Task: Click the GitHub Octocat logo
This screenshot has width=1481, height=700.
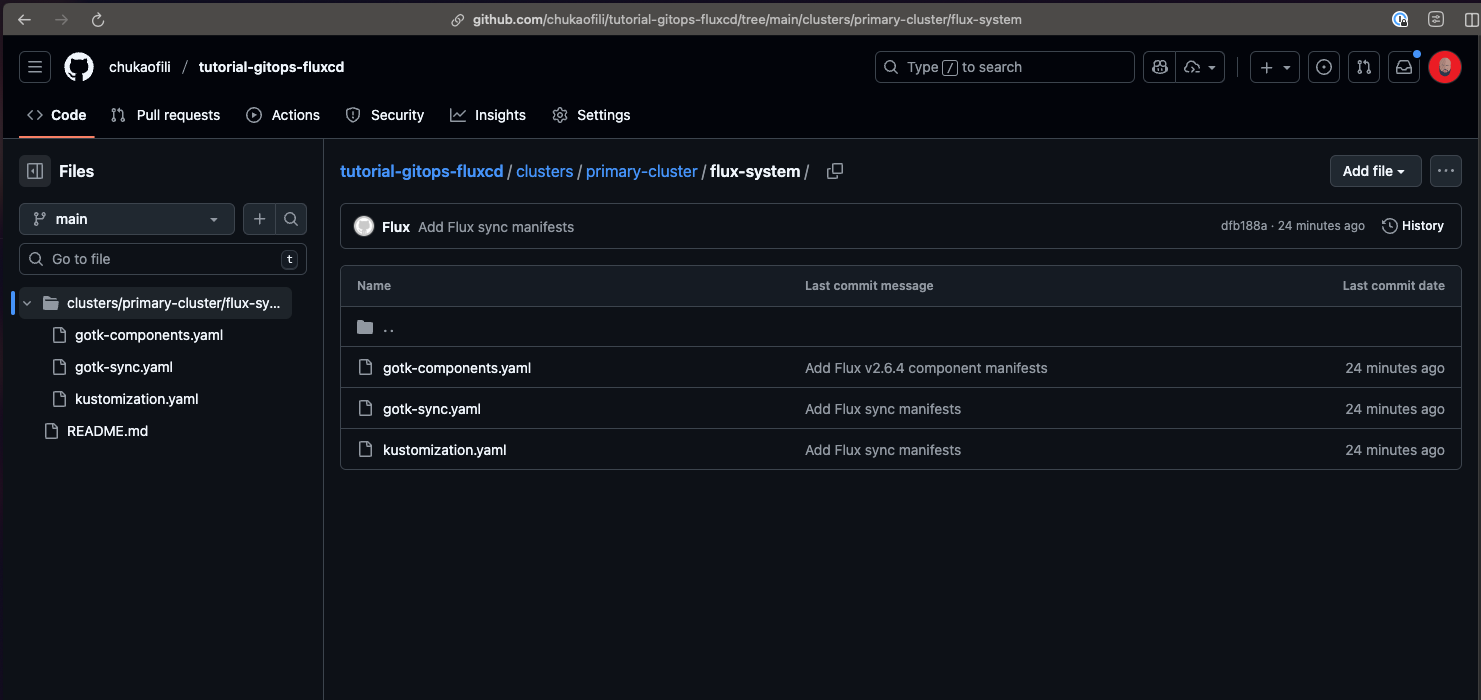Action: [79, 67]
